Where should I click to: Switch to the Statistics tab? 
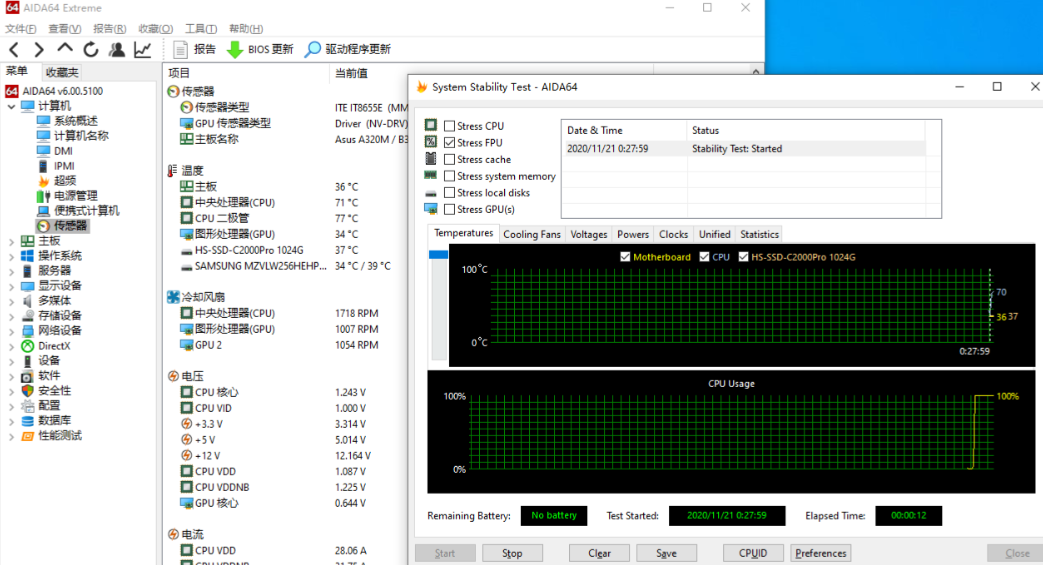[759, 234]
